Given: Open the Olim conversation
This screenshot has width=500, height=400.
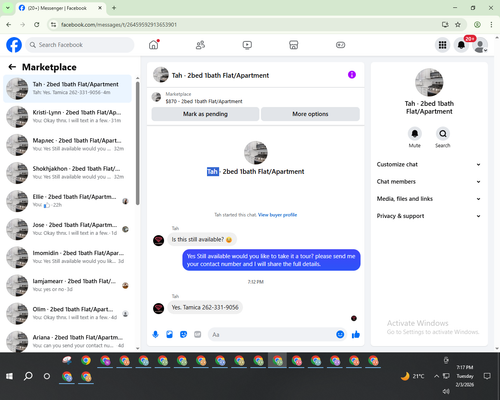Looking at the screenshot, I should coord(67,313).
